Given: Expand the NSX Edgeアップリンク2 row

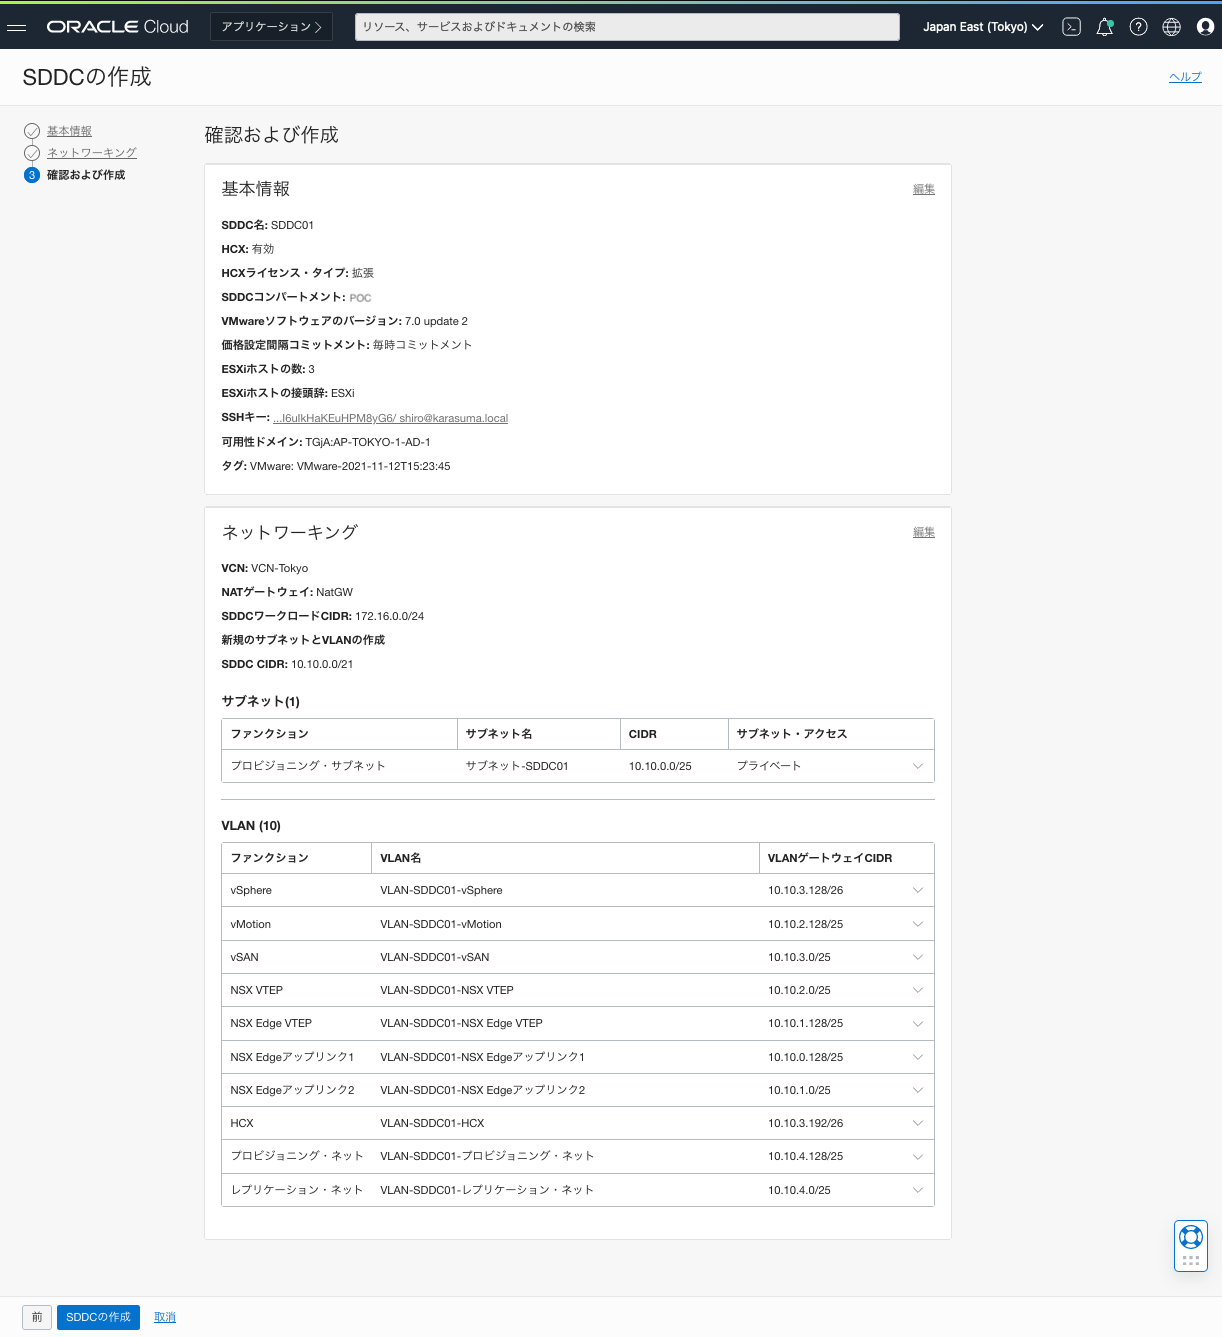Looking at the screenshot, I should tap(917, 1090).
